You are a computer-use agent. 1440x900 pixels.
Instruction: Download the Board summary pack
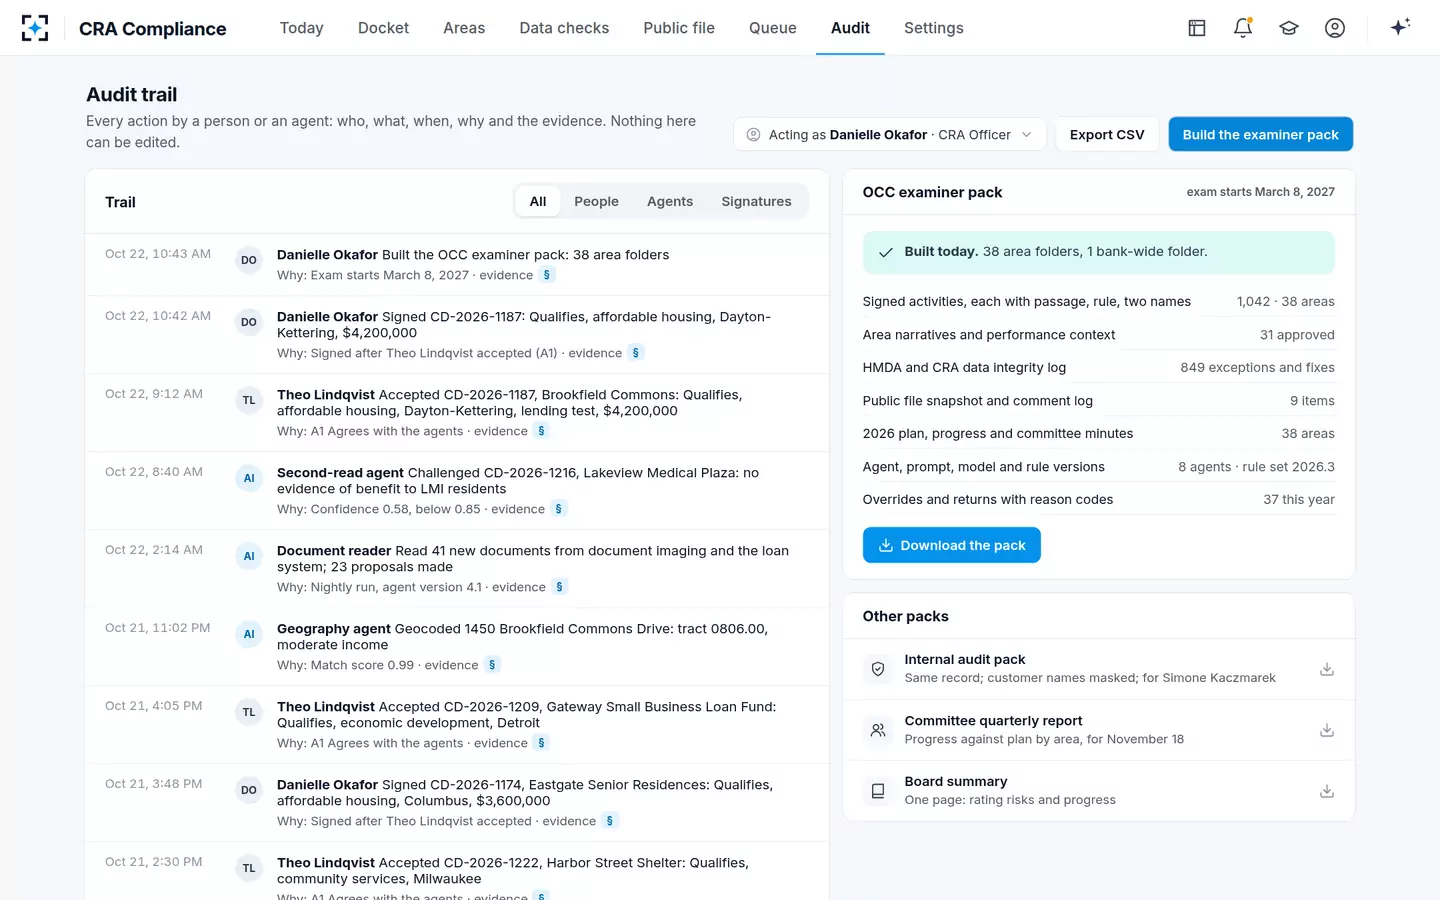(1327, 791)
